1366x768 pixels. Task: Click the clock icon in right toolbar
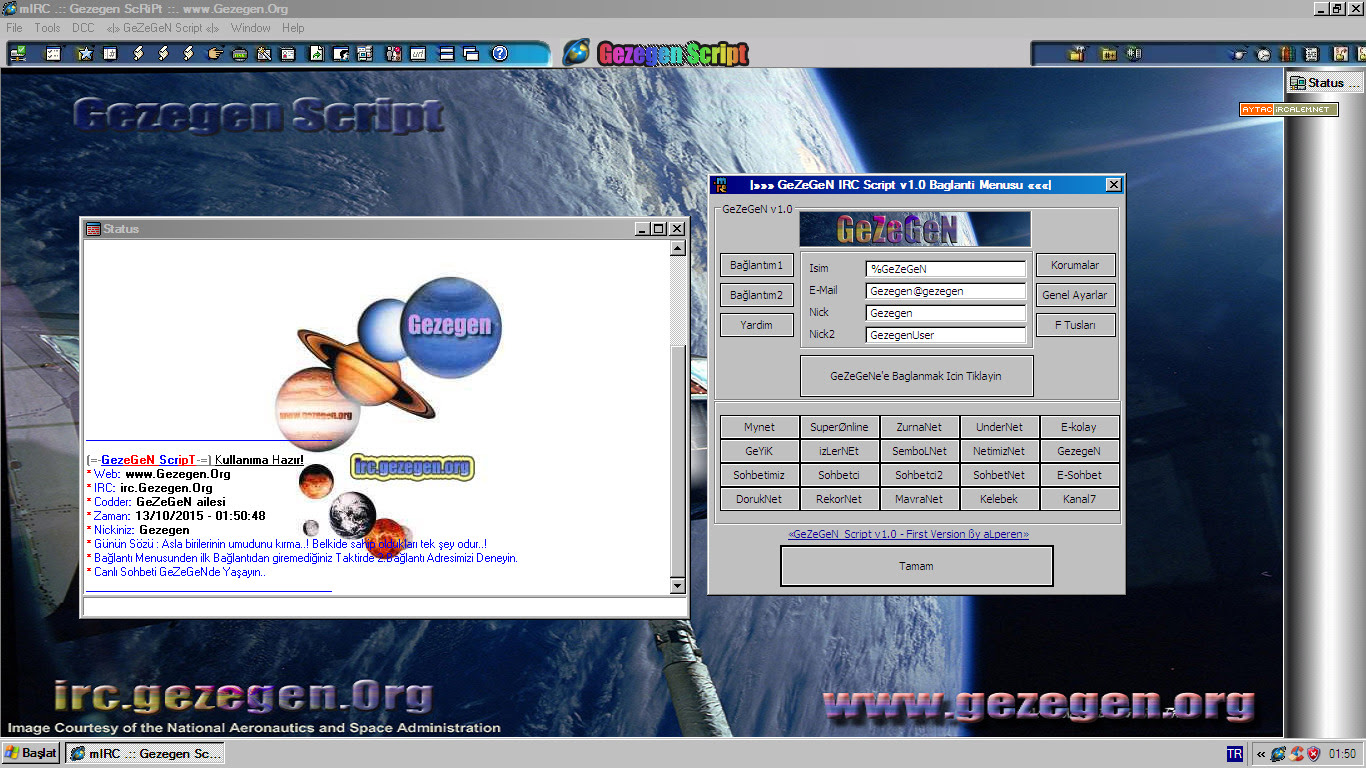1263,54
